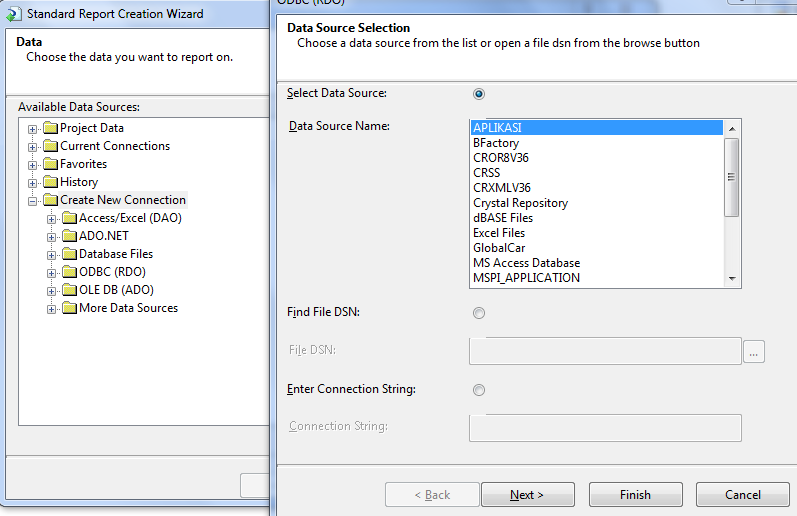Image resolution: width=797 pixels, height=516 pixels.
Task: Expand the Access/Excel (DAO) node
Action: tap(52, 219)
